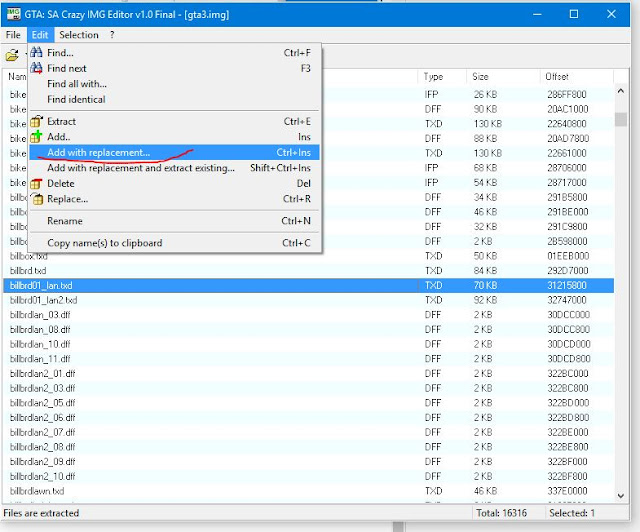Select the bilbrdlan2_10.dff file

pyautogui.click(x=42, y=476)
